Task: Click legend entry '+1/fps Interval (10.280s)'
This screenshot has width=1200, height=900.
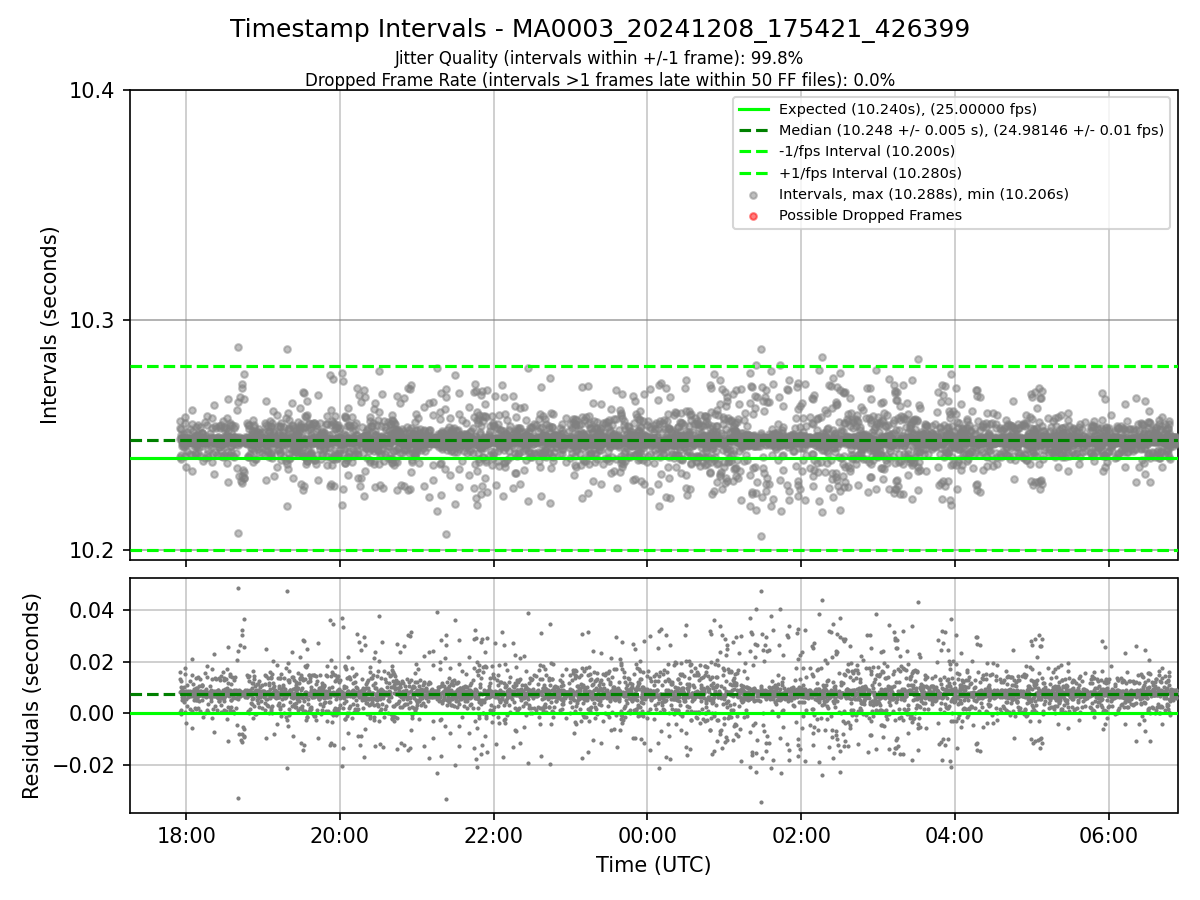Action: point(870,172)
